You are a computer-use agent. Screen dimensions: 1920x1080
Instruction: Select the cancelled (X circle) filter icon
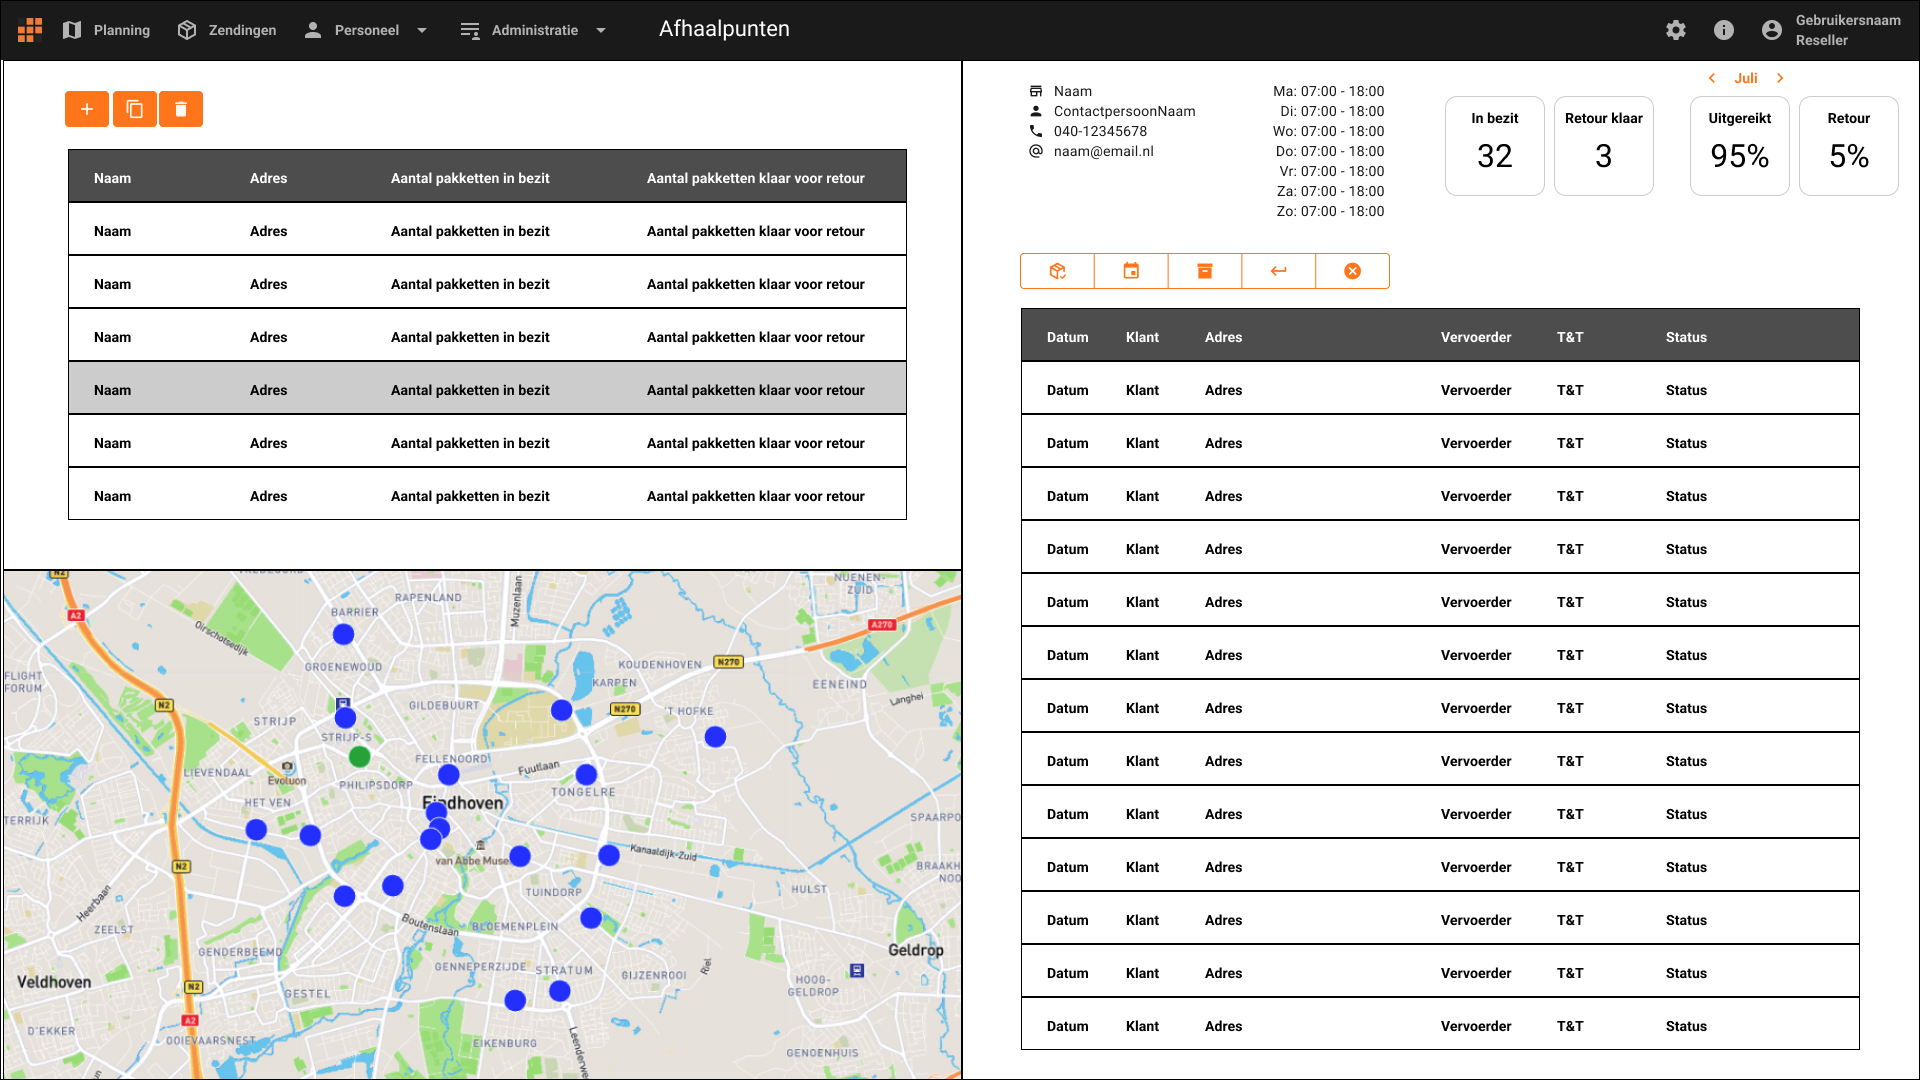click(x=1352, y=271)
